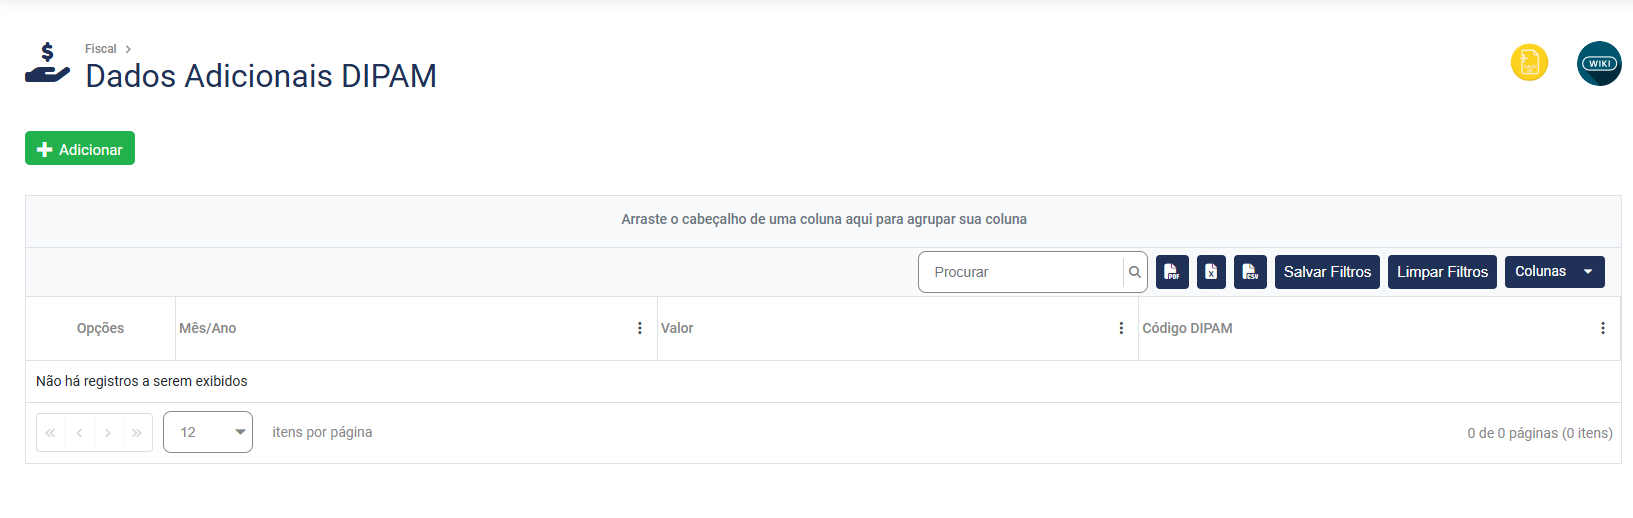Open the Valor column options menu
The image size is (1633, 518).
1121,328
